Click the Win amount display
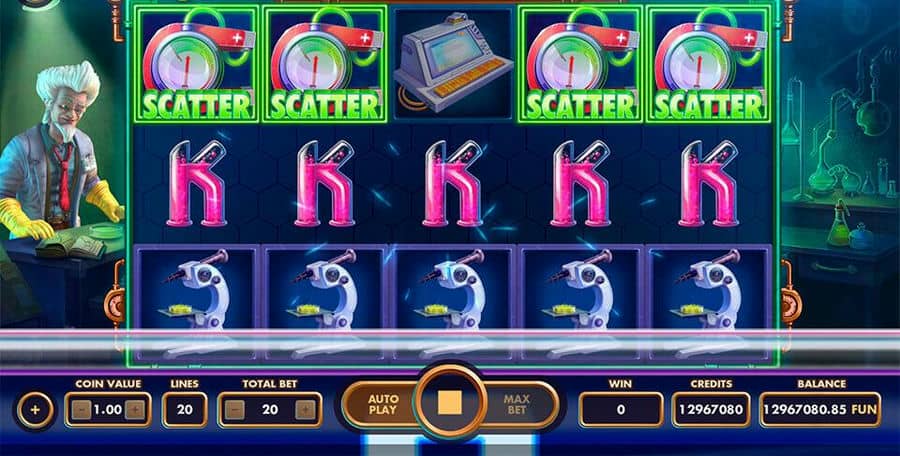Viewport: 900px width, 456px height. pos(620,409)
